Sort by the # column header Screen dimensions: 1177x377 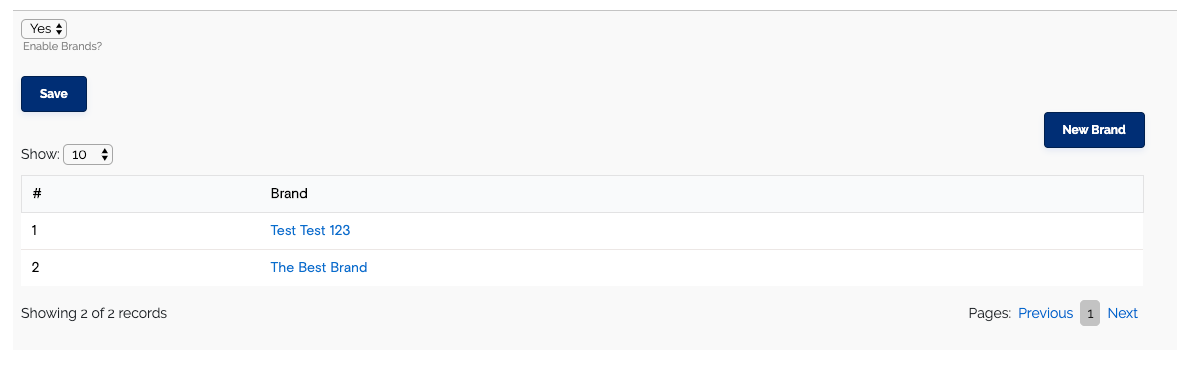[x=37, y=194]
